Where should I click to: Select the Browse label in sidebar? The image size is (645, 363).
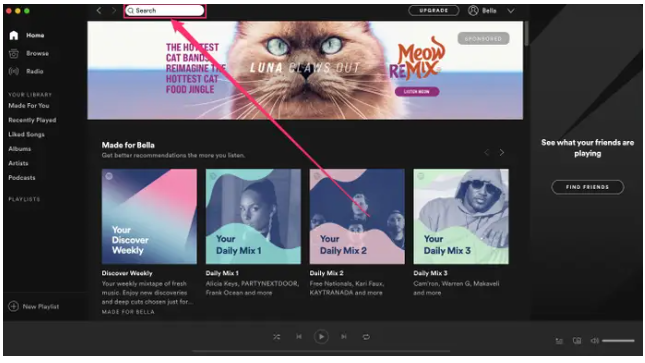pos(37,54)
